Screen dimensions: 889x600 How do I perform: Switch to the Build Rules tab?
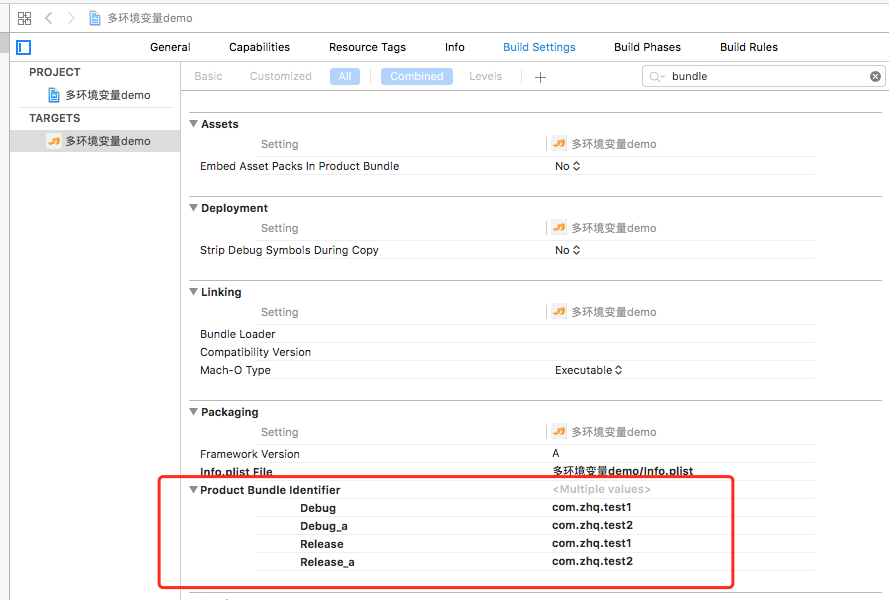(x=749, y=47)
